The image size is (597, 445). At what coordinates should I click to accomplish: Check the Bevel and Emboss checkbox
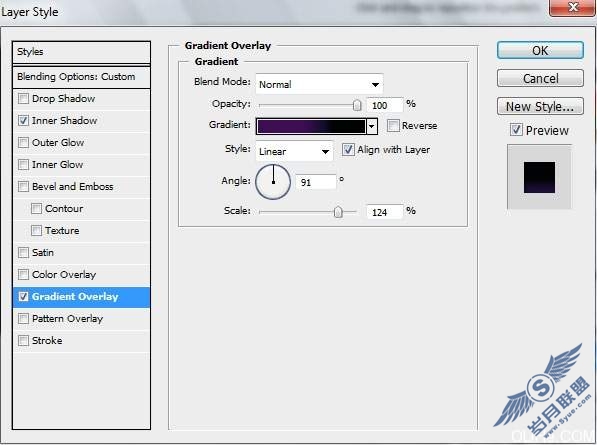pyautogui.click(x=23, y=187)
